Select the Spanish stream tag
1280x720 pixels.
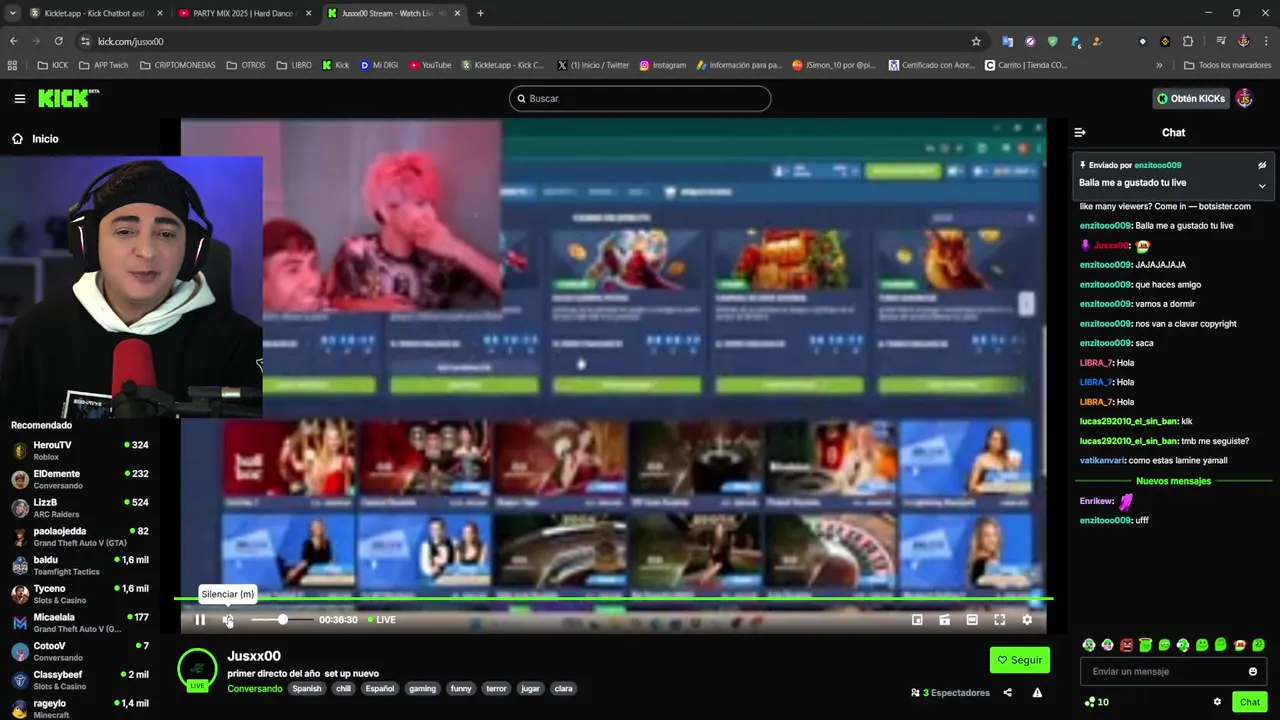[307, 688]
